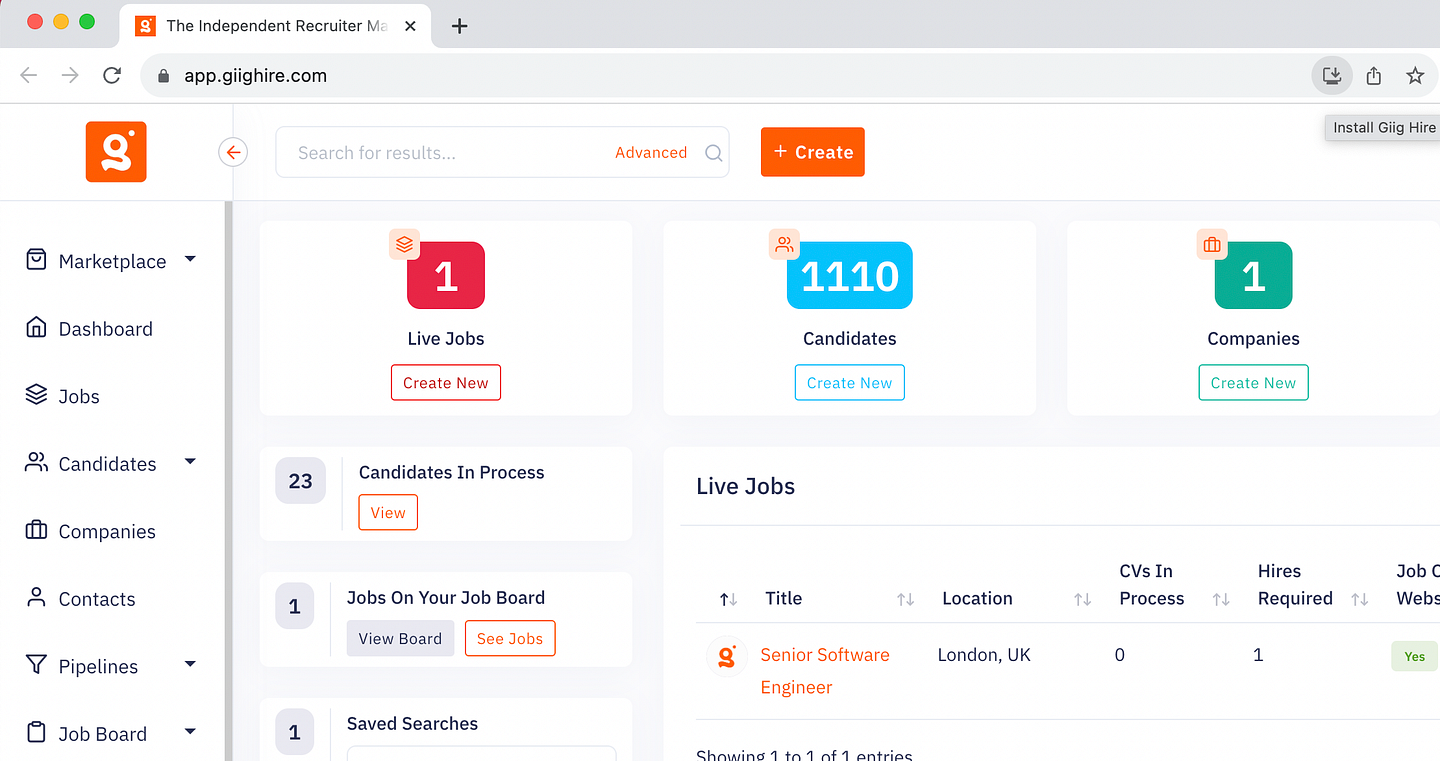
Task: Click the orange Create button
Action: [x=813, y=152]
